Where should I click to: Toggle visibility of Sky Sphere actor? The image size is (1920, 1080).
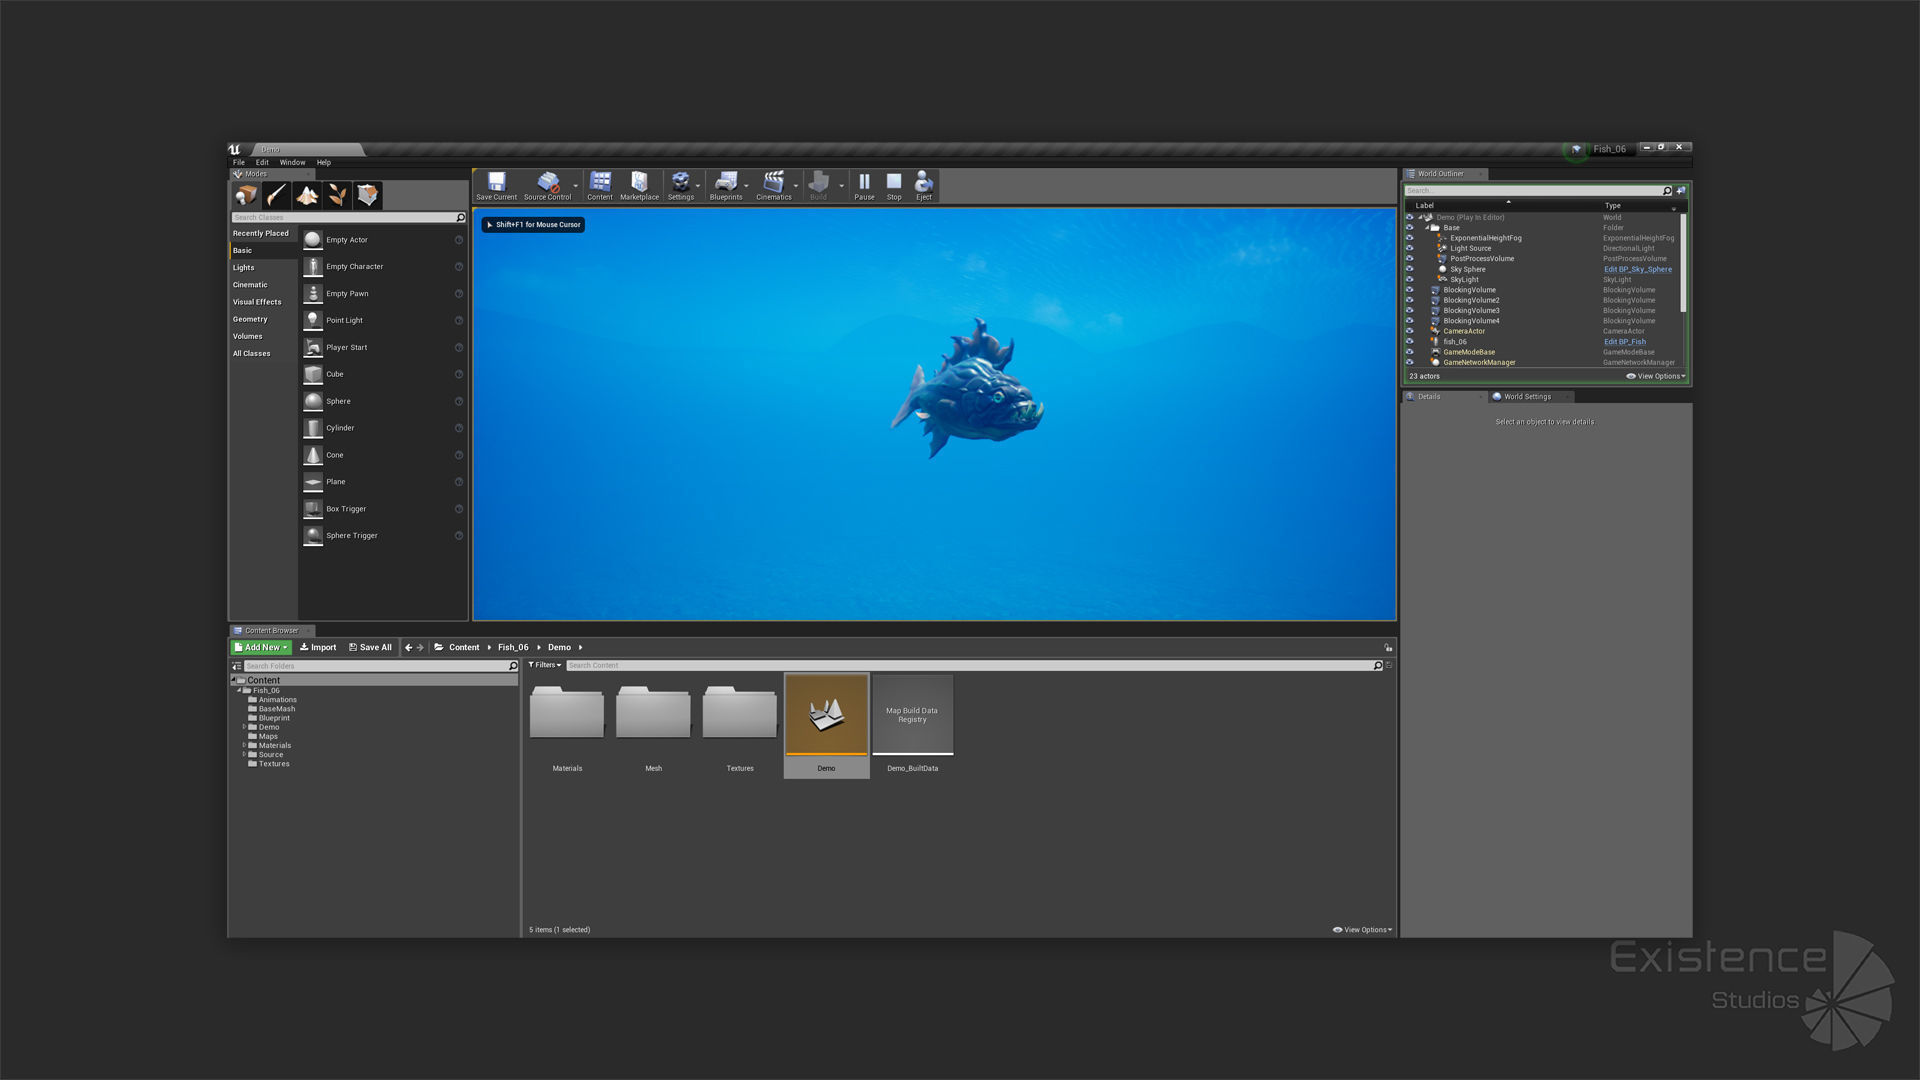click(x=1410, y=269)
